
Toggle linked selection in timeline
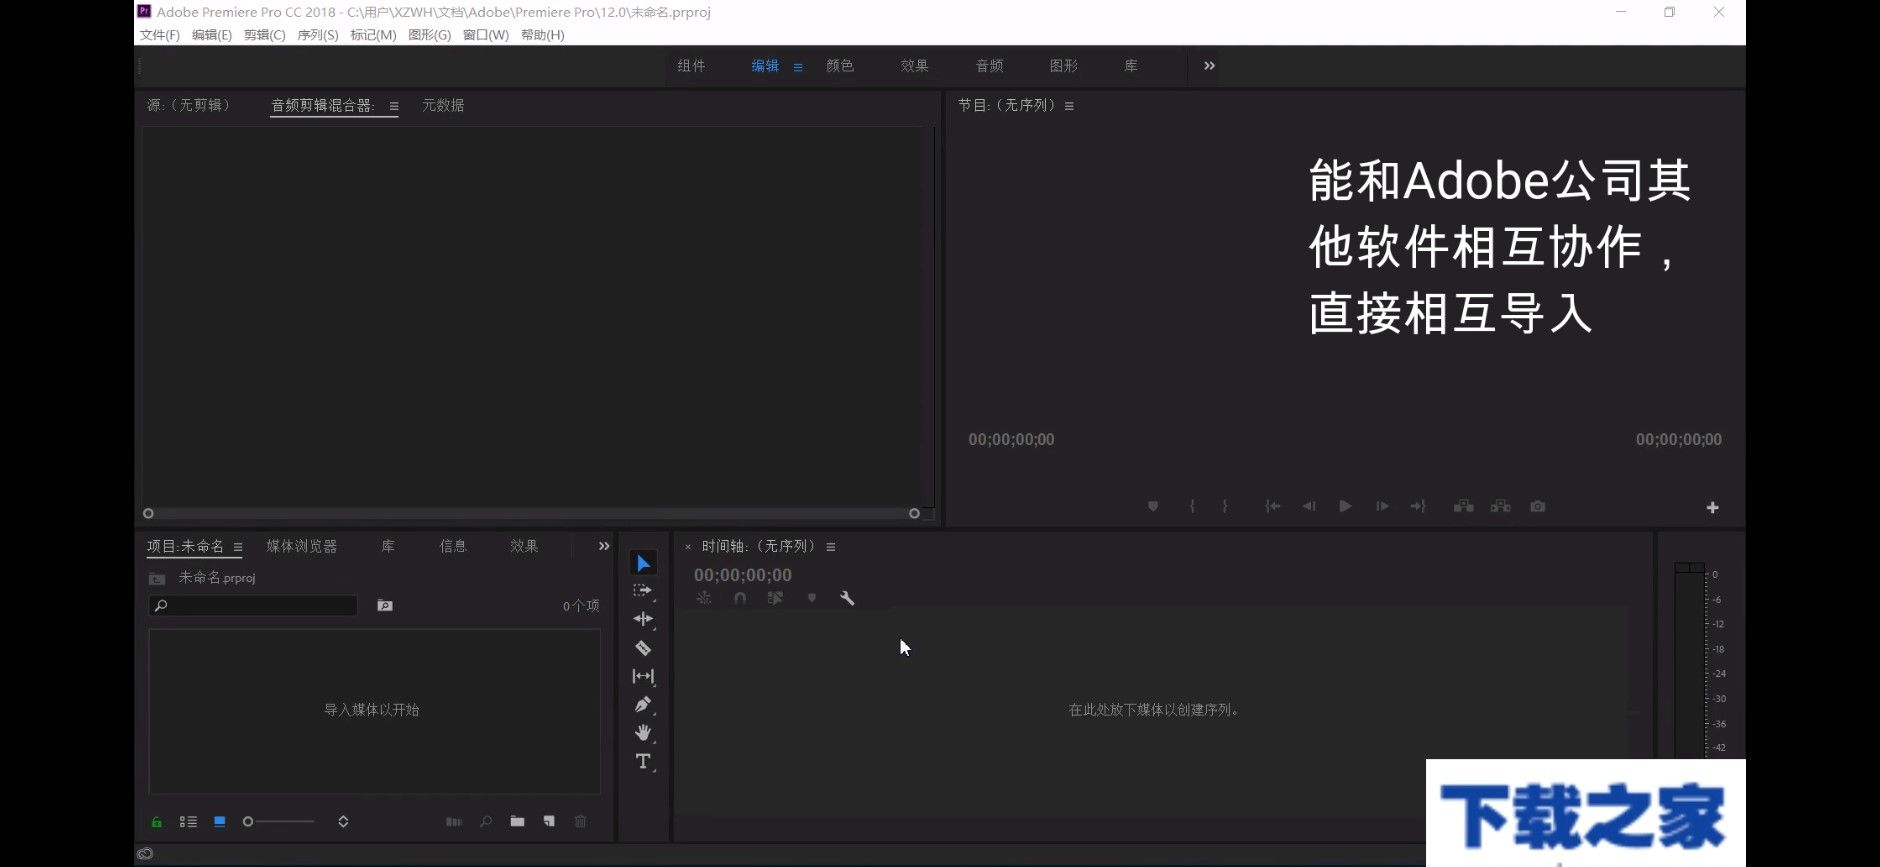(x=775, y=598)
